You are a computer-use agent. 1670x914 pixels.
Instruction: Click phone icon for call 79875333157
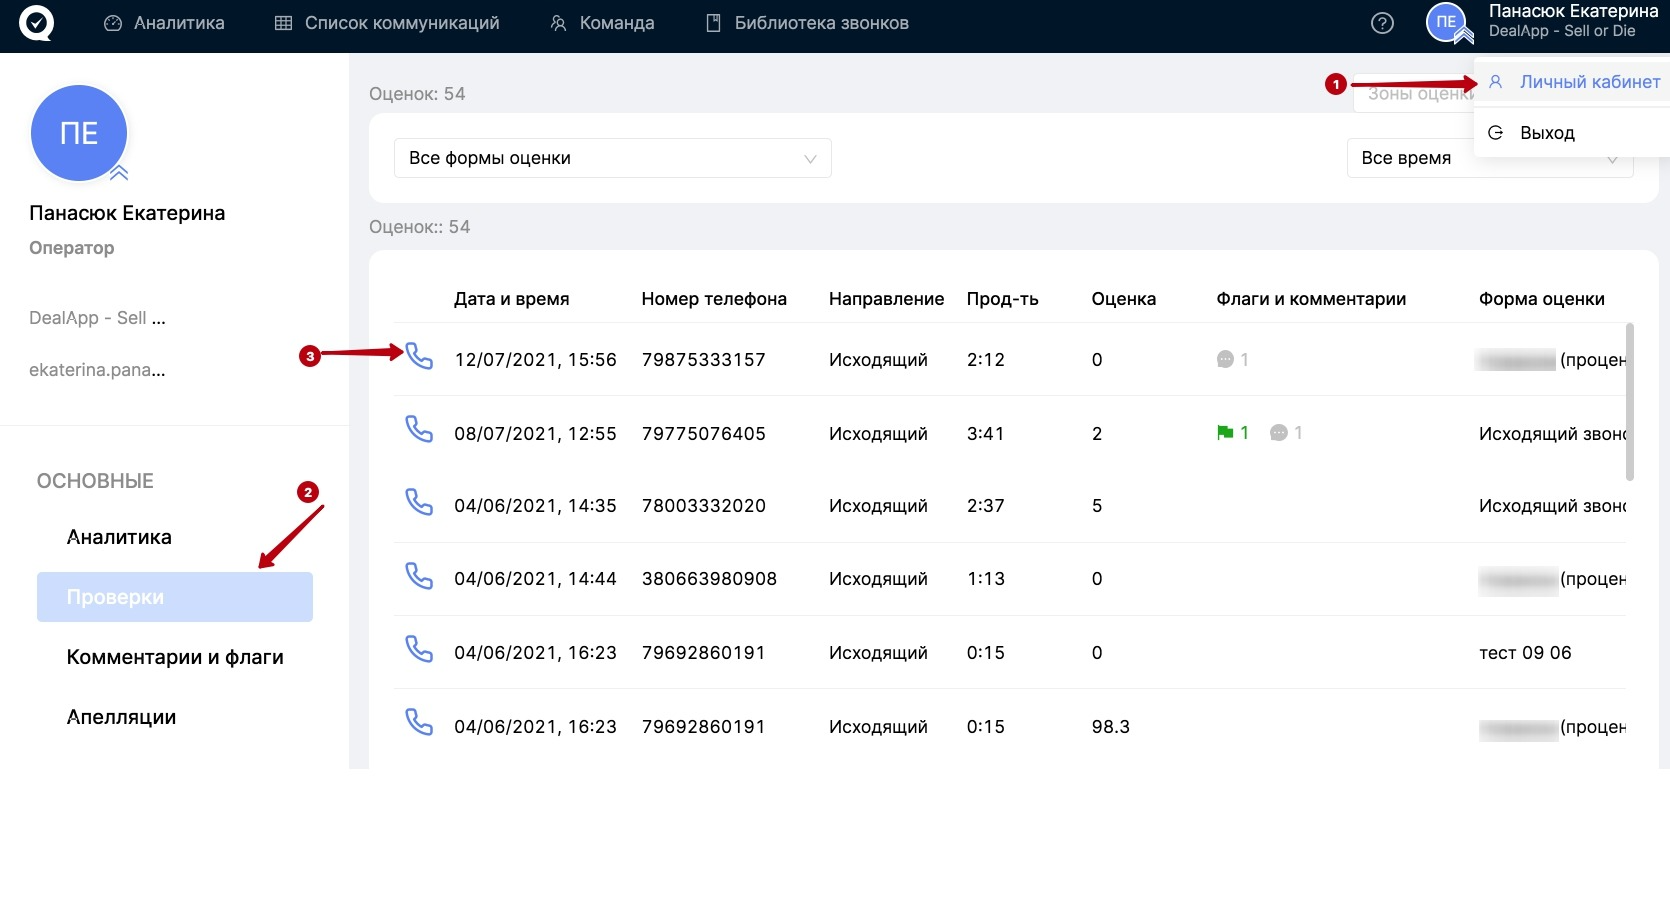(x=419, y=357)
